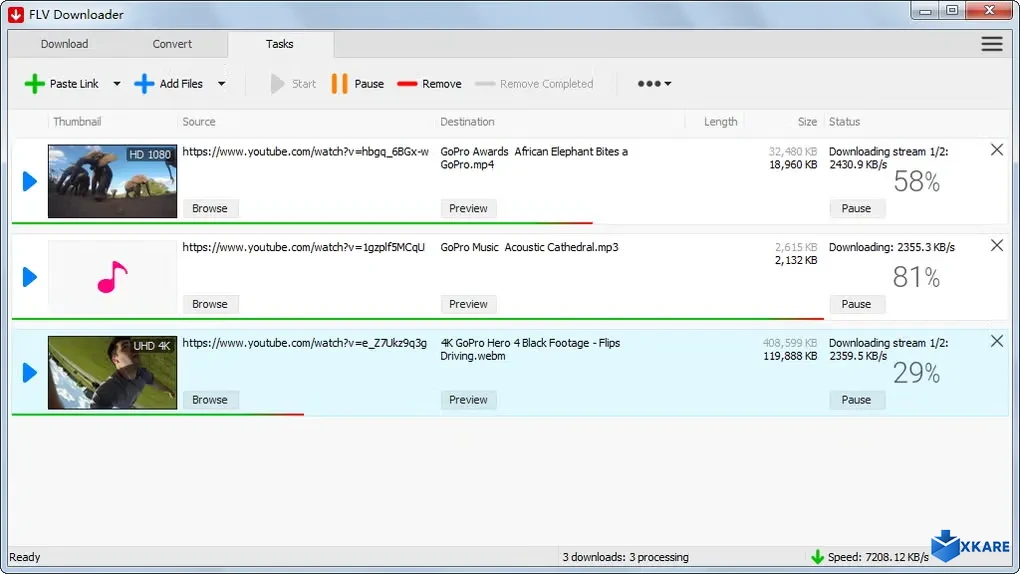Screen dimensions: 1020x574
Task: Click the 18,960 KB size value
Action: pyautogui.click(x=793, y=165)
